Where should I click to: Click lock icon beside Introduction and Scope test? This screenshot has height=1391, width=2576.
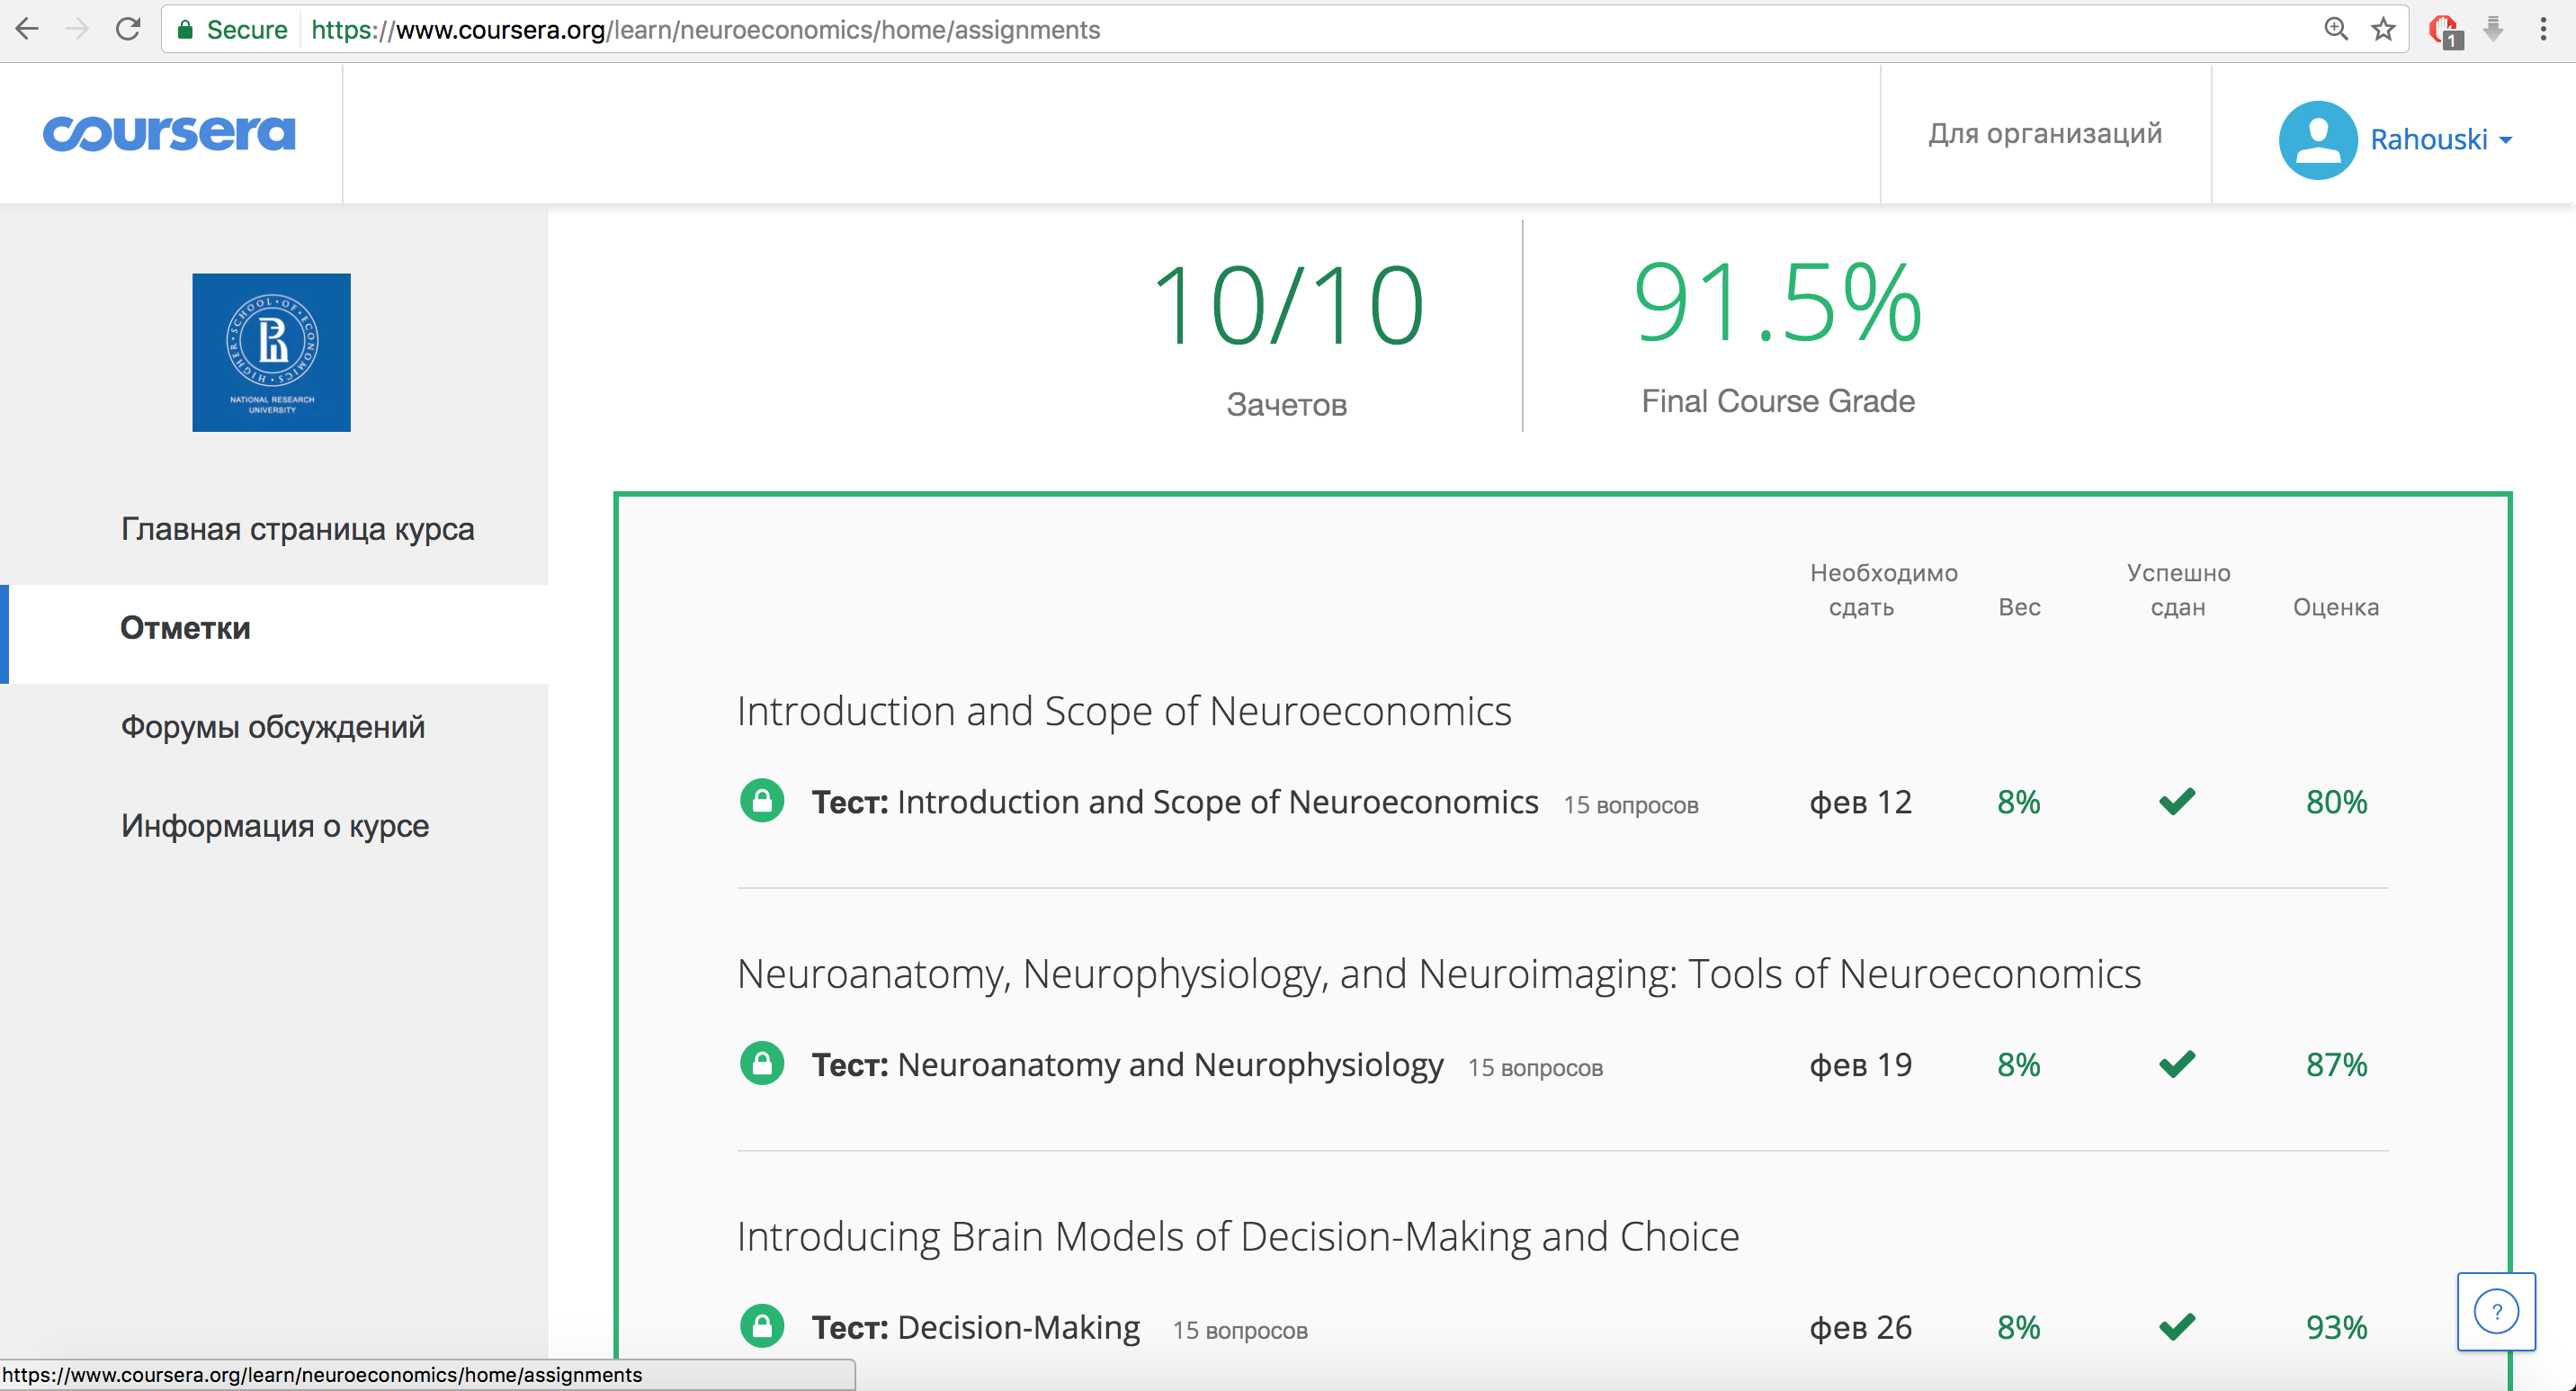[762, 801]
